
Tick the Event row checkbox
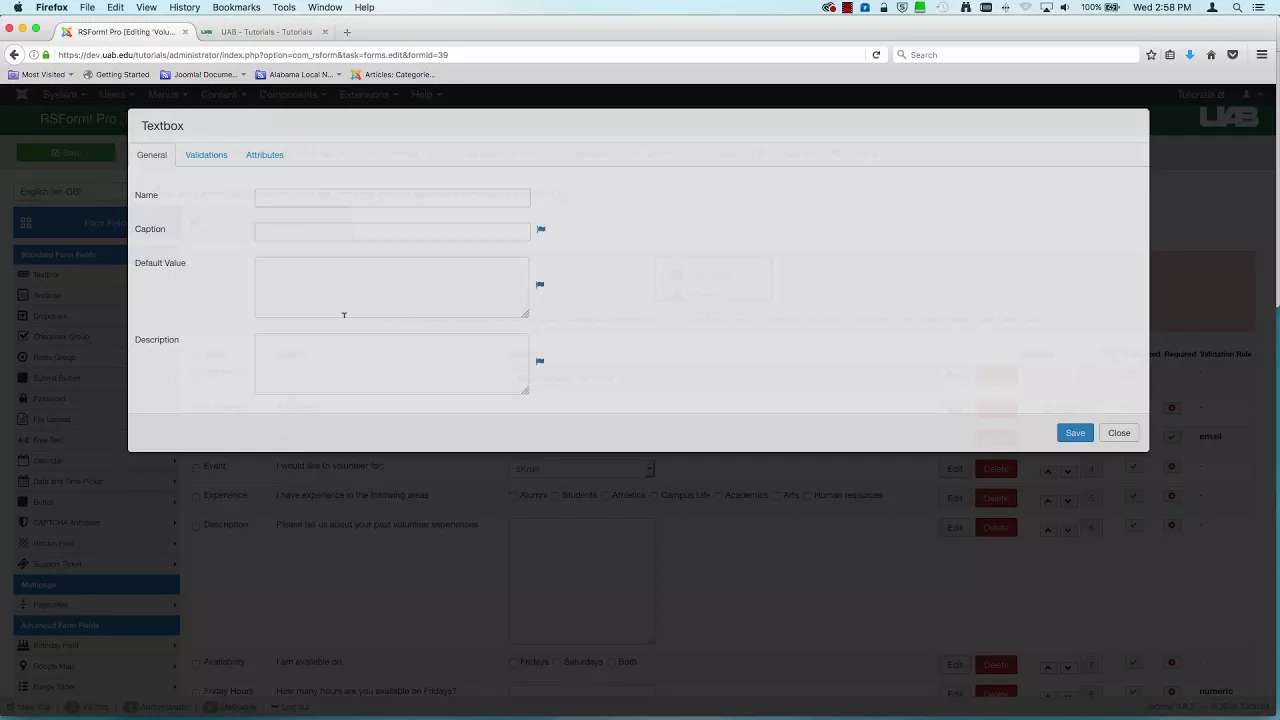pos(196,467)
